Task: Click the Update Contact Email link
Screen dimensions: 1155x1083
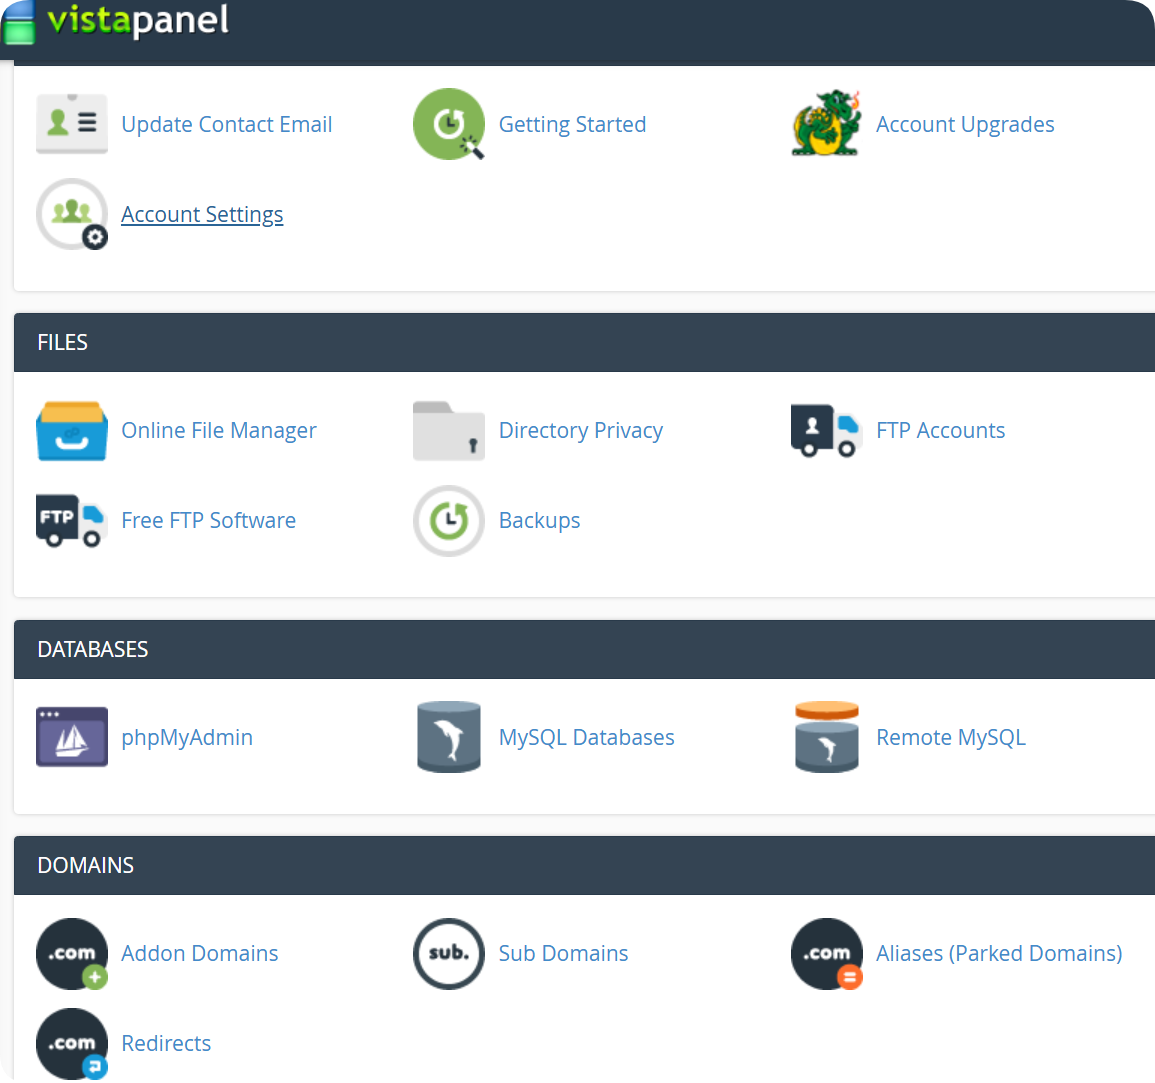Action: point(226,125)
